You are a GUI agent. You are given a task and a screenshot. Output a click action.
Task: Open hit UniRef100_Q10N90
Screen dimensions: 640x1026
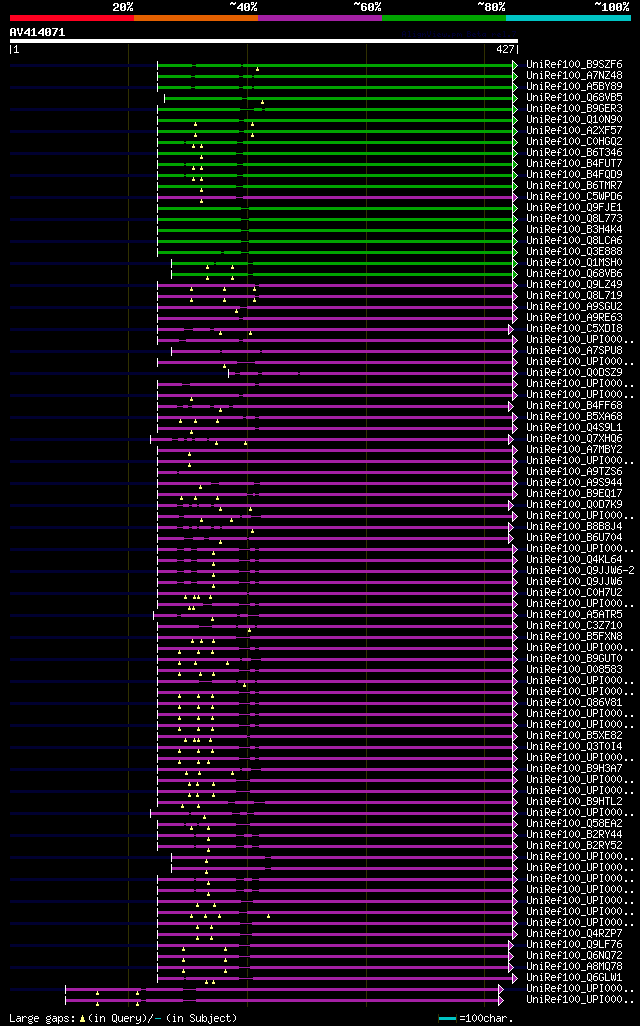click(574, 120)
